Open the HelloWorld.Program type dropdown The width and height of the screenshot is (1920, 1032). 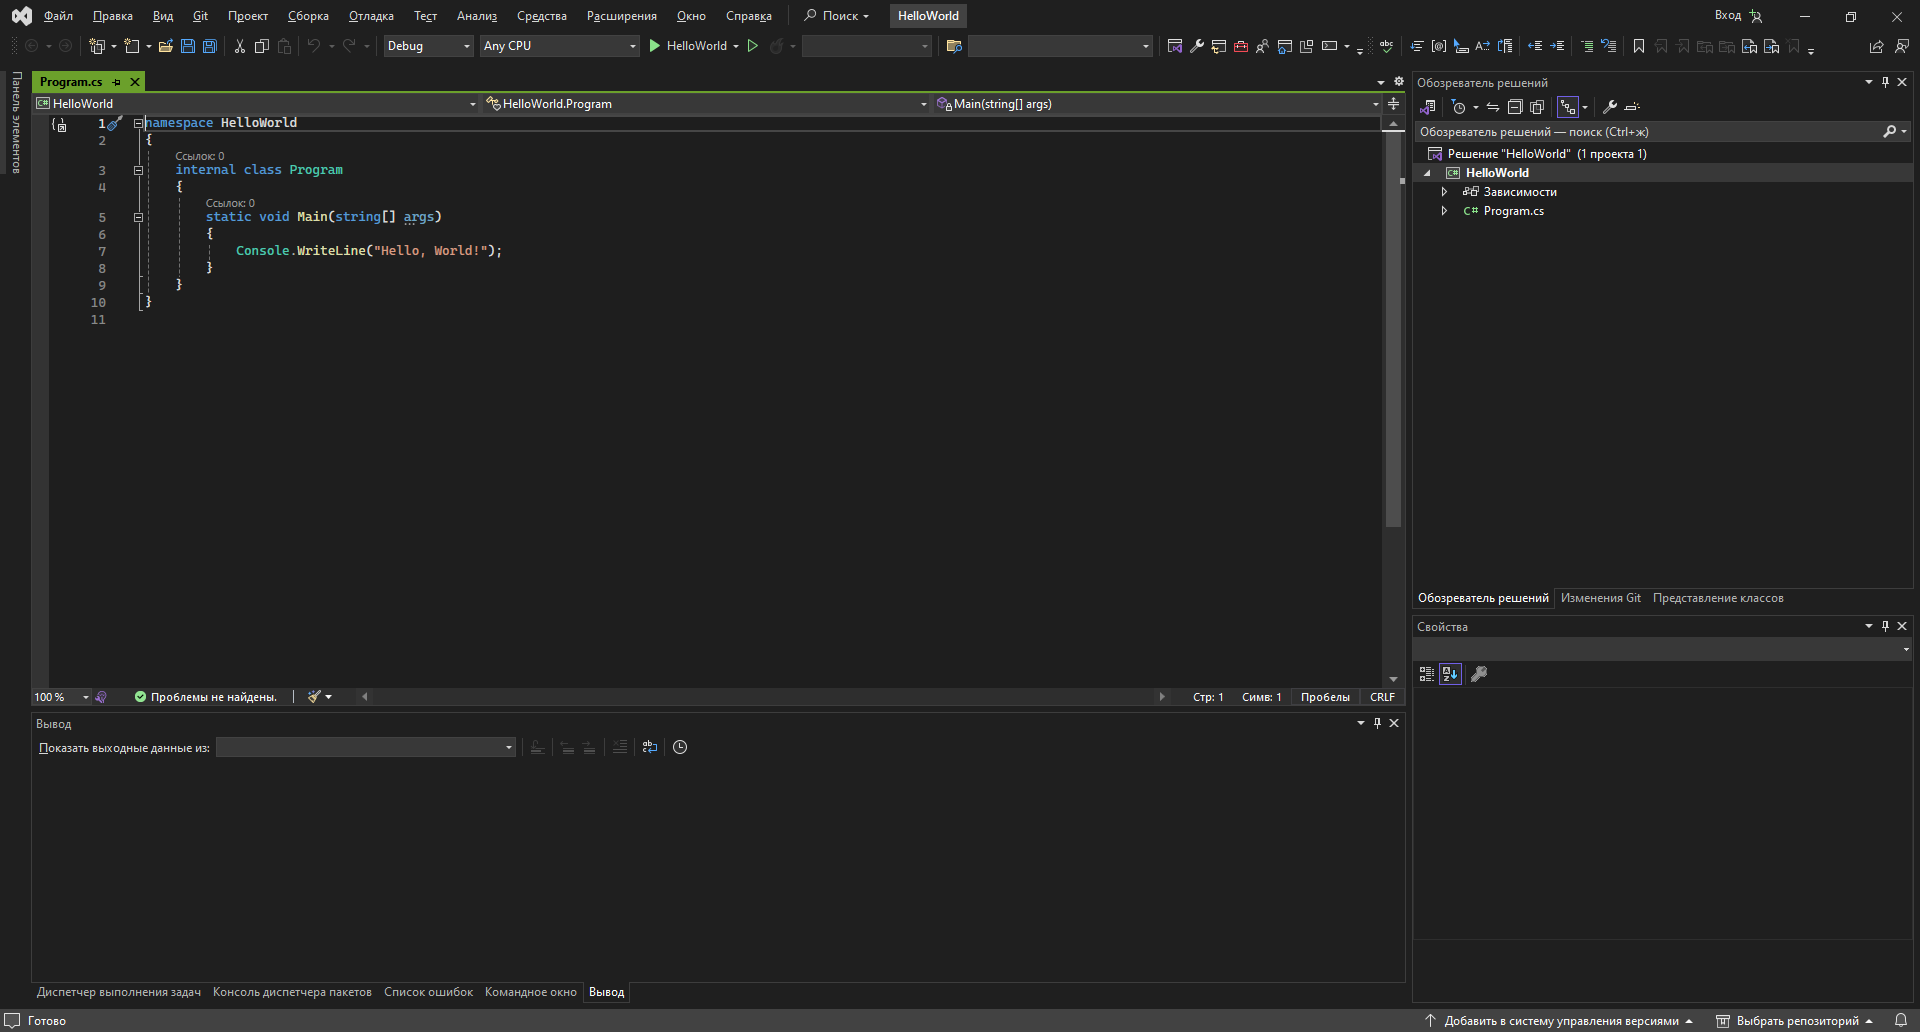(x=707, y=104)
